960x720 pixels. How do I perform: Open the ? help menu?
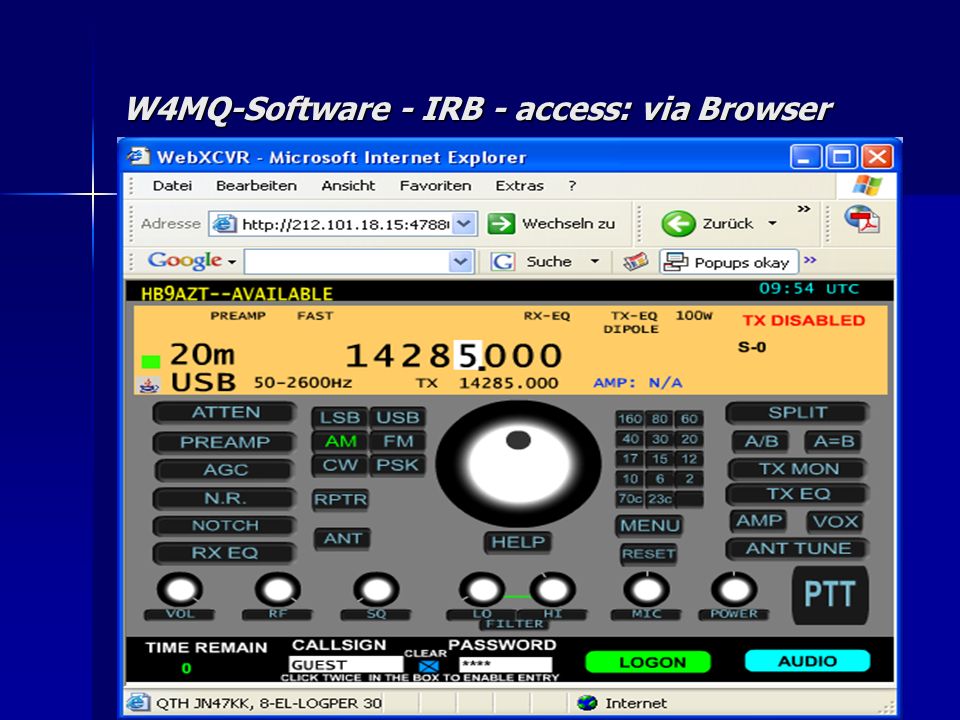click(572, 186)
